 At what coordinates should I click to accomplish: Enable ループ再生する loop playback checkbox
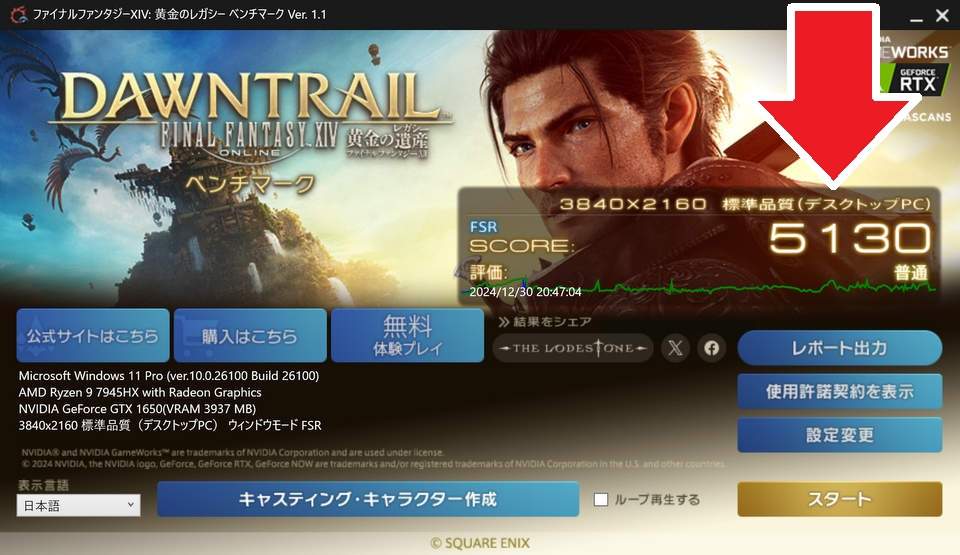[601, 499]
